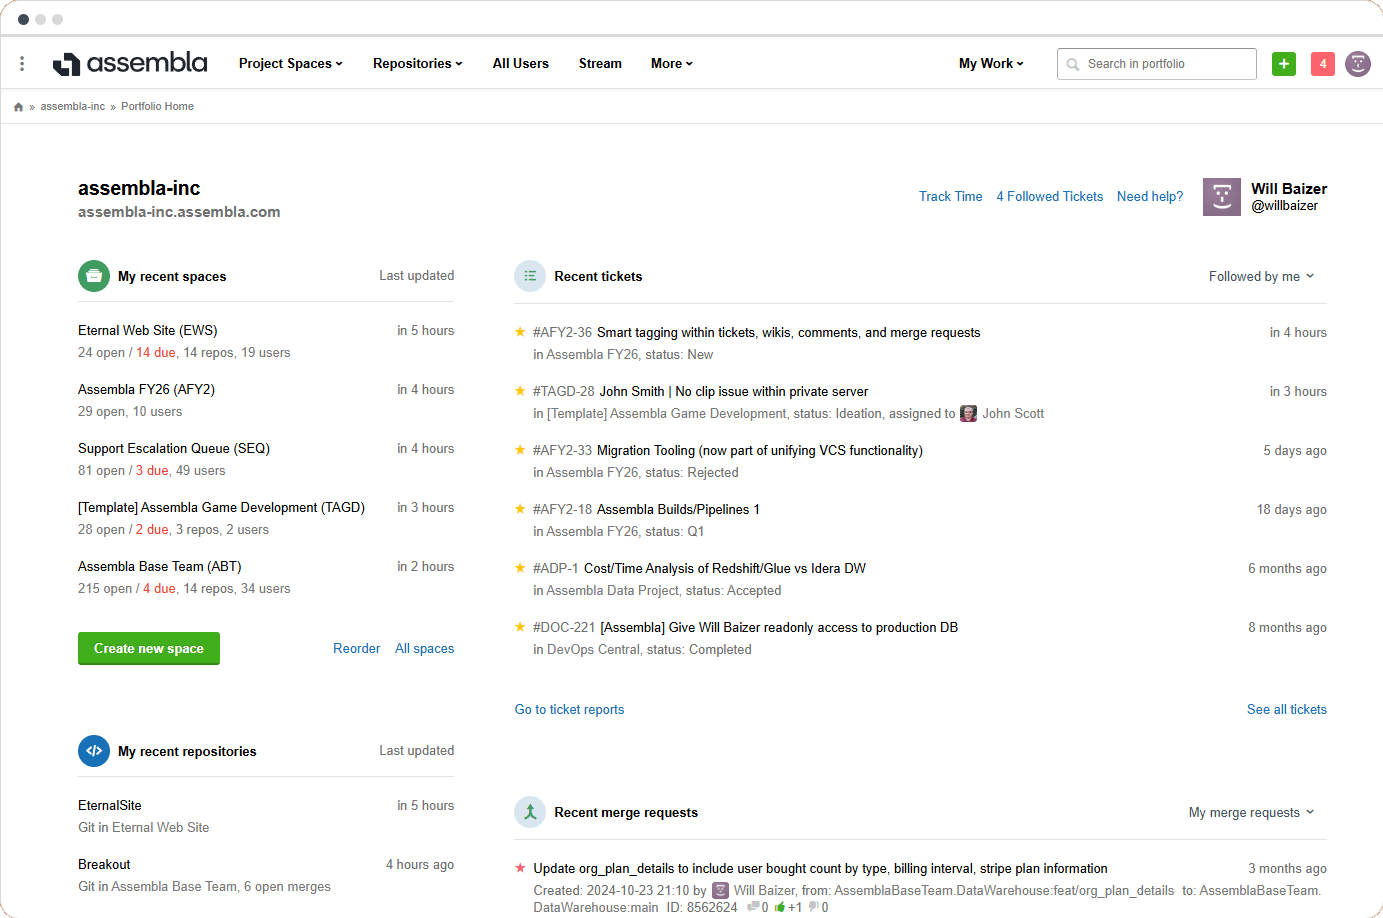
Task: Unfollow ticket #AFY2-36 via its star
Action: point(520,332)
